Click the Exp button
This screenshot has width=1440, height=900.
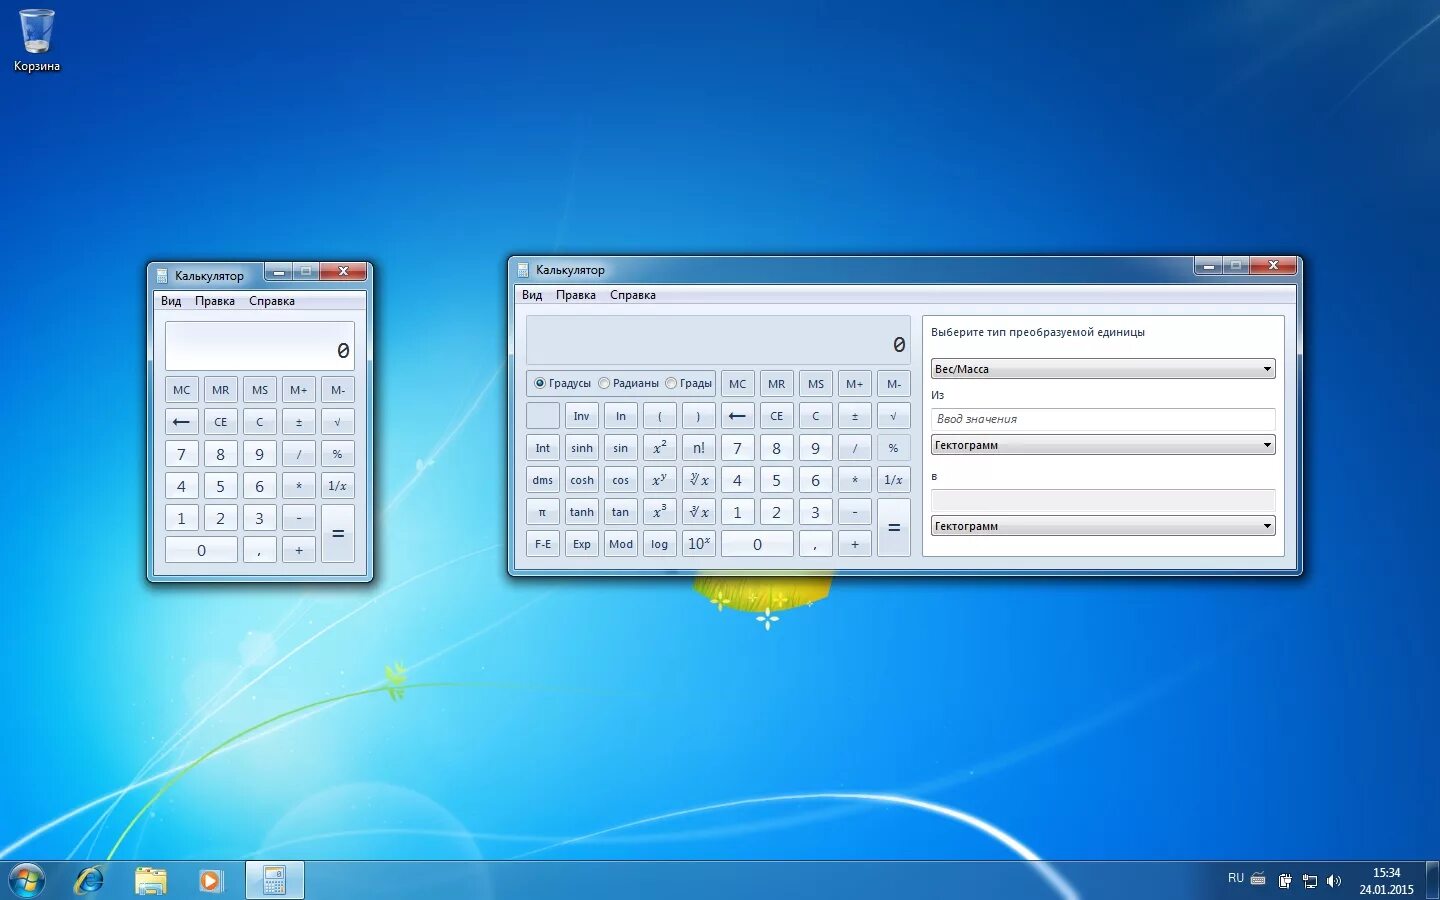(x=581, y=544)
